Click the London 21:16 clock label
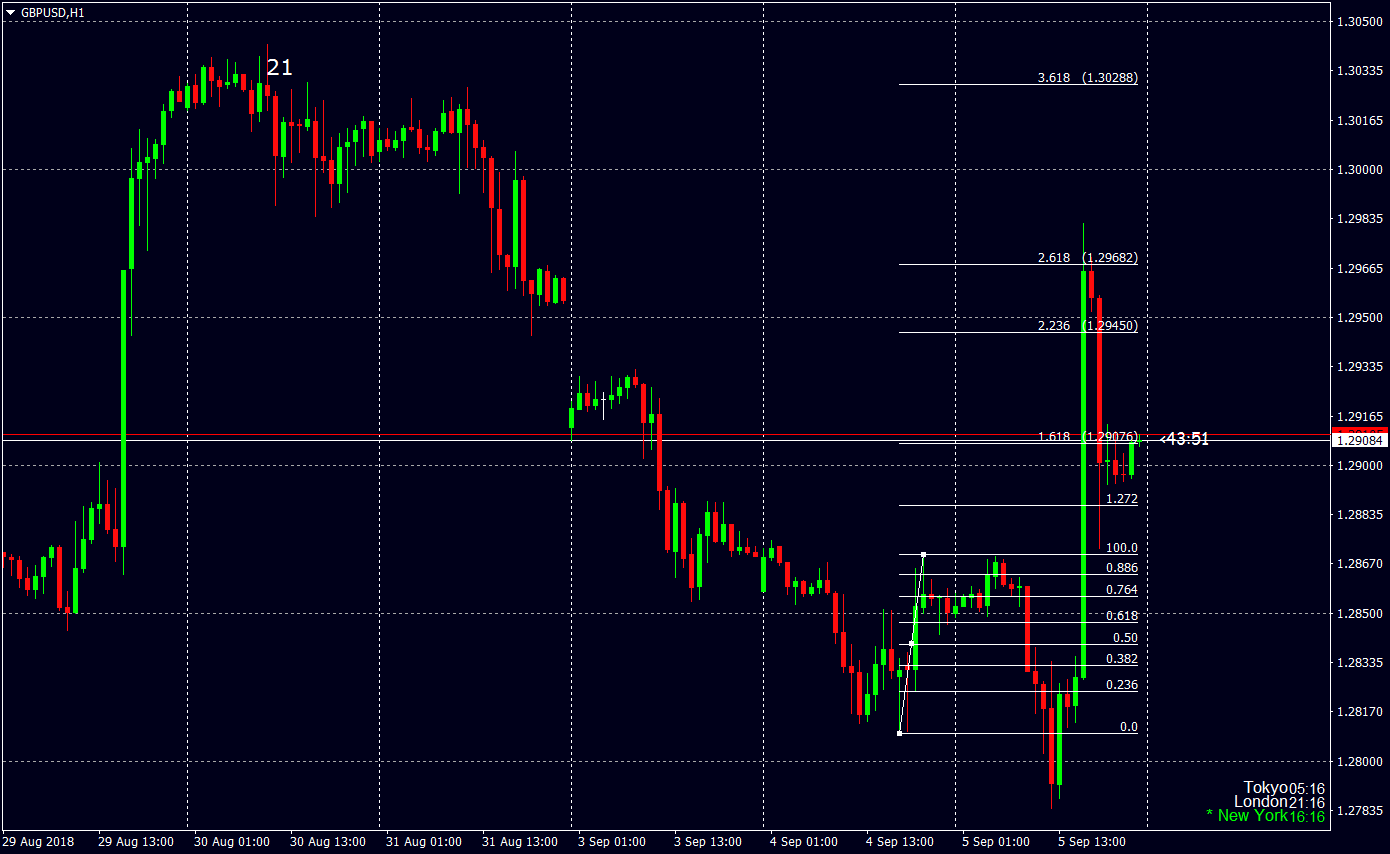This screenshot has width=1390, height=854. coord(1279,802)
